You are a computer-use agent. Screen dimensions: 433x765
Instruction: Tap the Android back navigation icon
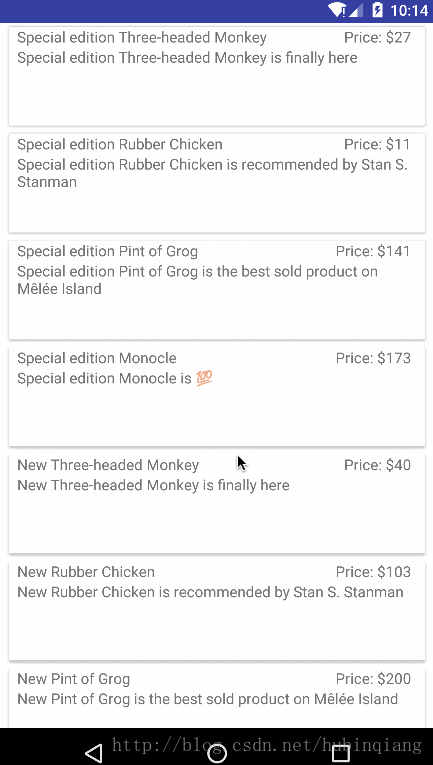[x=94, y=752]
